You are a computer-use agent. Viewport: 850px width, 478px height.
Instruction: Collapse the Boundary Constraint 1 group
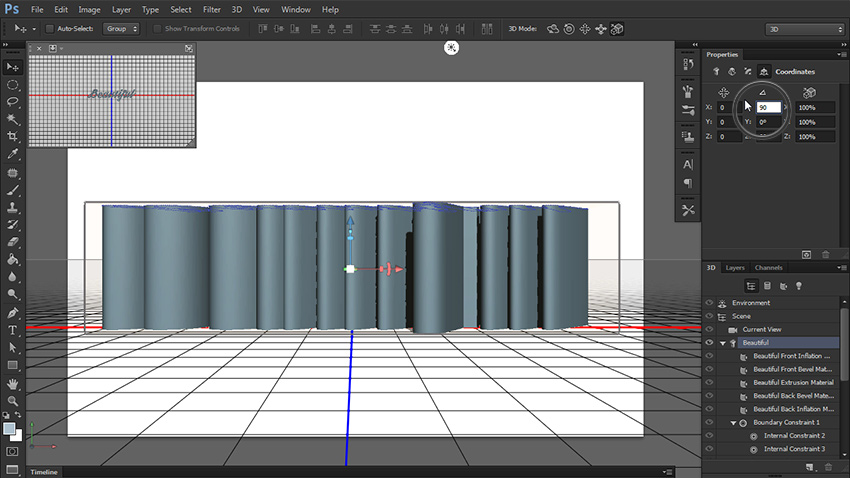coord(733,423)
